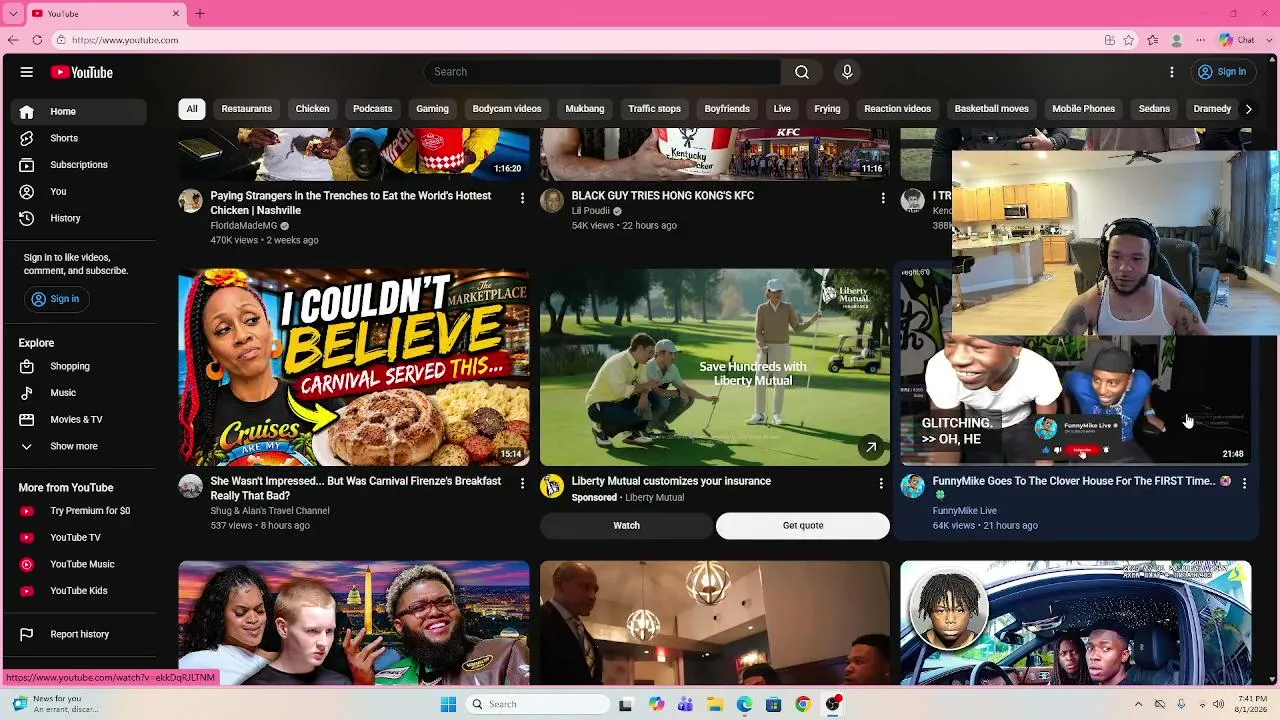
Task: Open Shug & Alan's Travel Channel link
Action: tap(270, 511)
